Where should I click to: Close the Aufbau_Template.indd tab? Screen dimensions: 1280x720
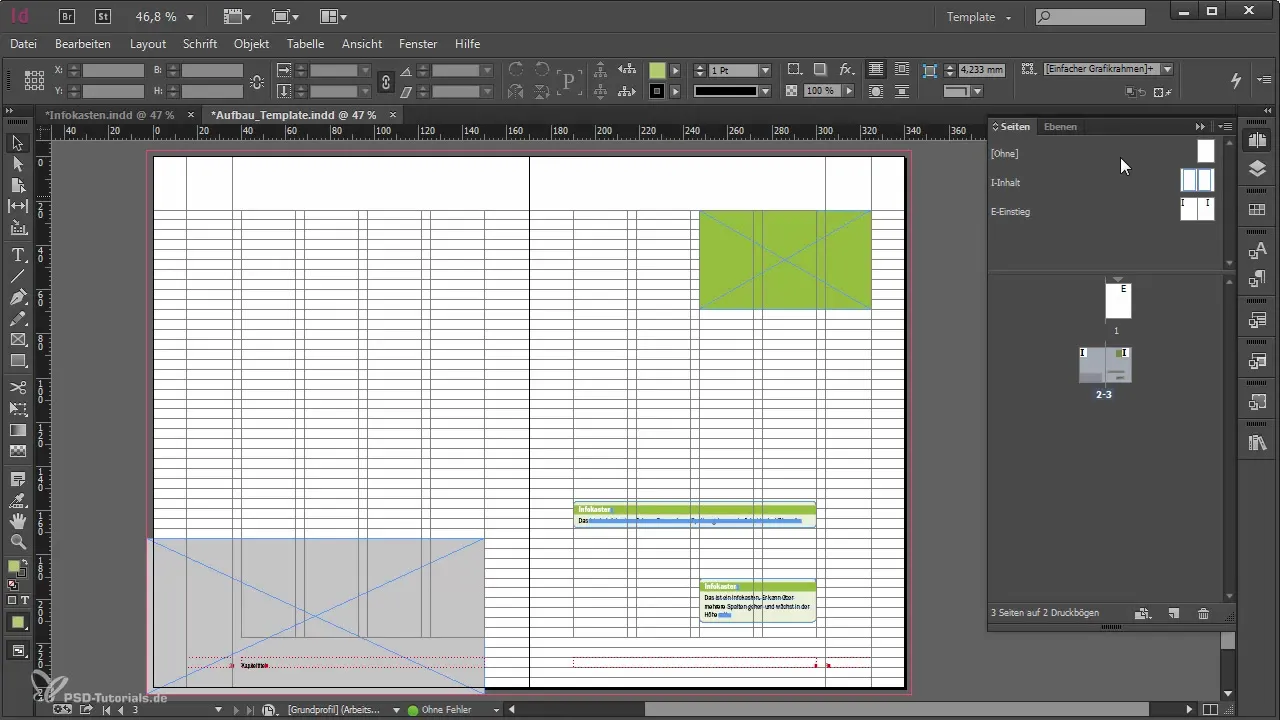(393, 115)
